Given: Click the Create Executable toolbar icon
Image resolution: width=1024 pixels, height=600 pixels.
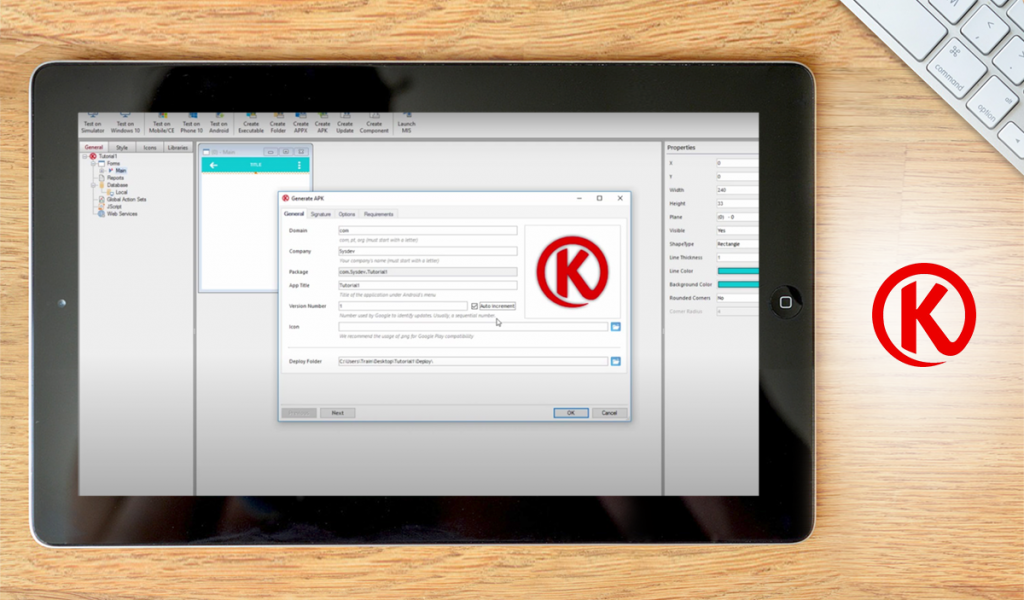Looking at the screenshot, I should (x=250, y=123).
